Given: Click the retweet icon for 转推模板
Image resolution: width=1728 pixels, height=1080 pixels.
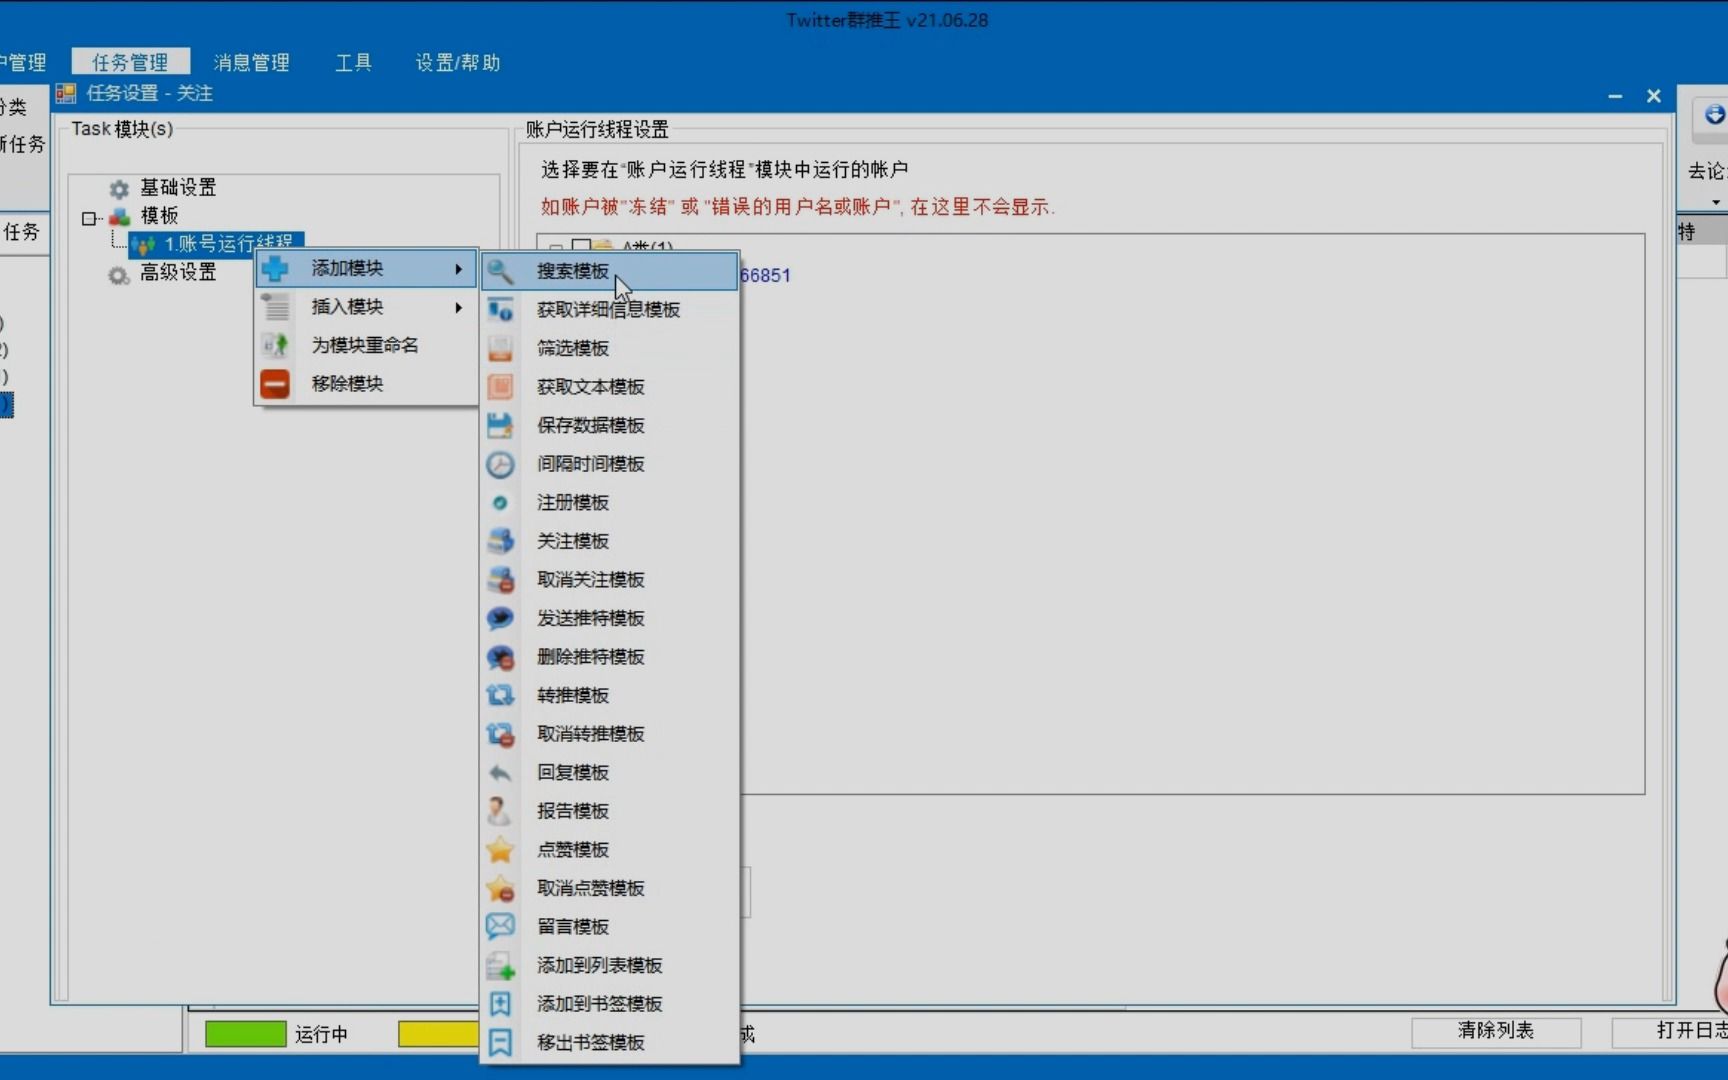Looking at the screenshot, I should (500, 695).
